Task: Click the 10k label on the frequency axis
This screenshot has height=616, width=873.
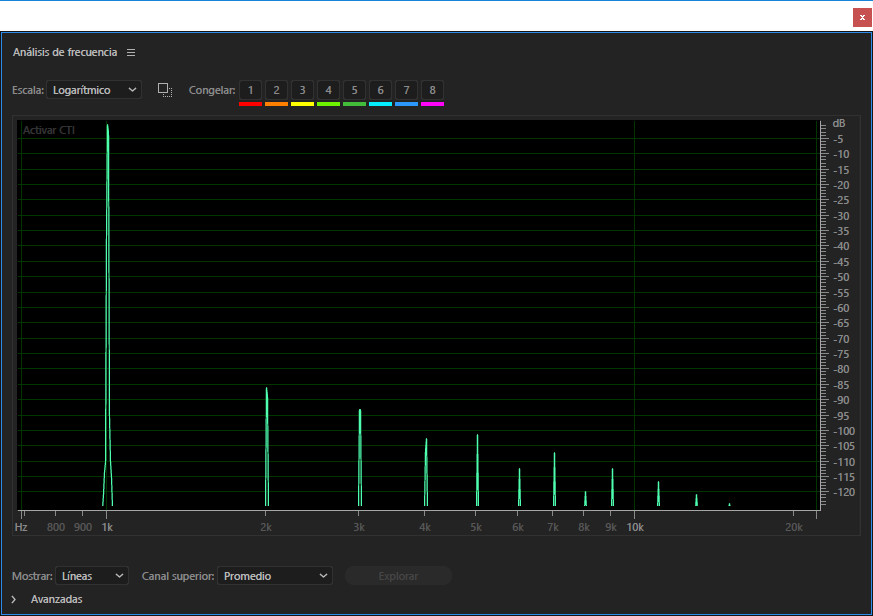Action: coord(635,527)
